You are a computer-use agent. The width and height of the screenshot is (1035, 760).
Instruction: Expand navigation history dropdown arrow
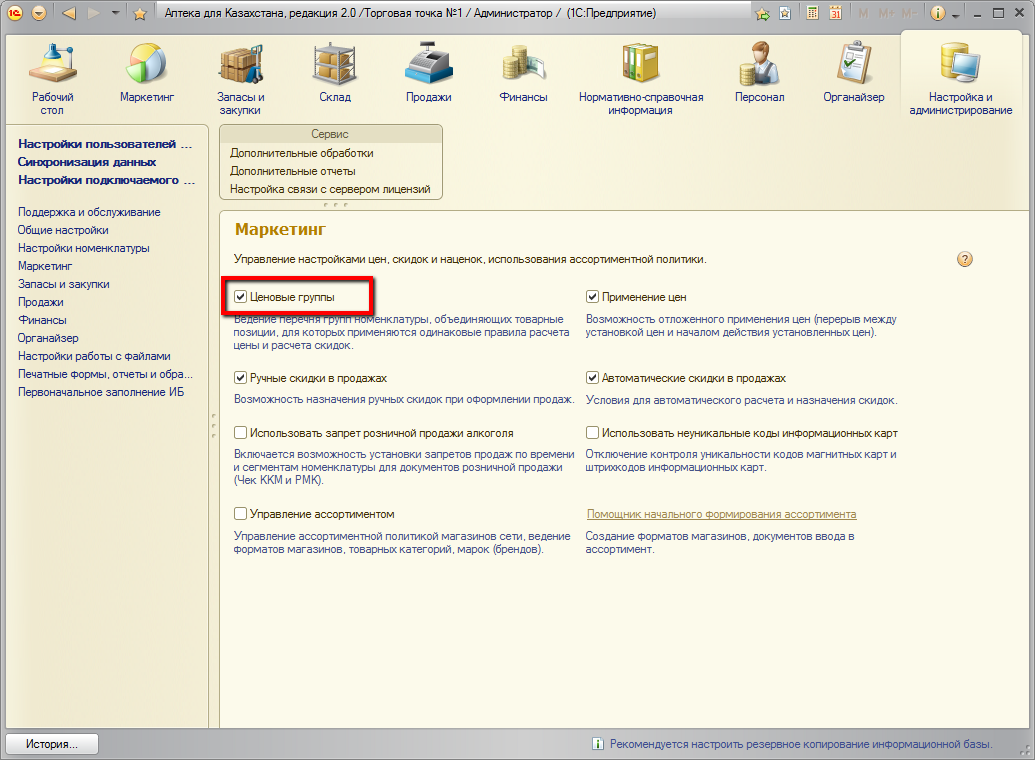point(115,14)
